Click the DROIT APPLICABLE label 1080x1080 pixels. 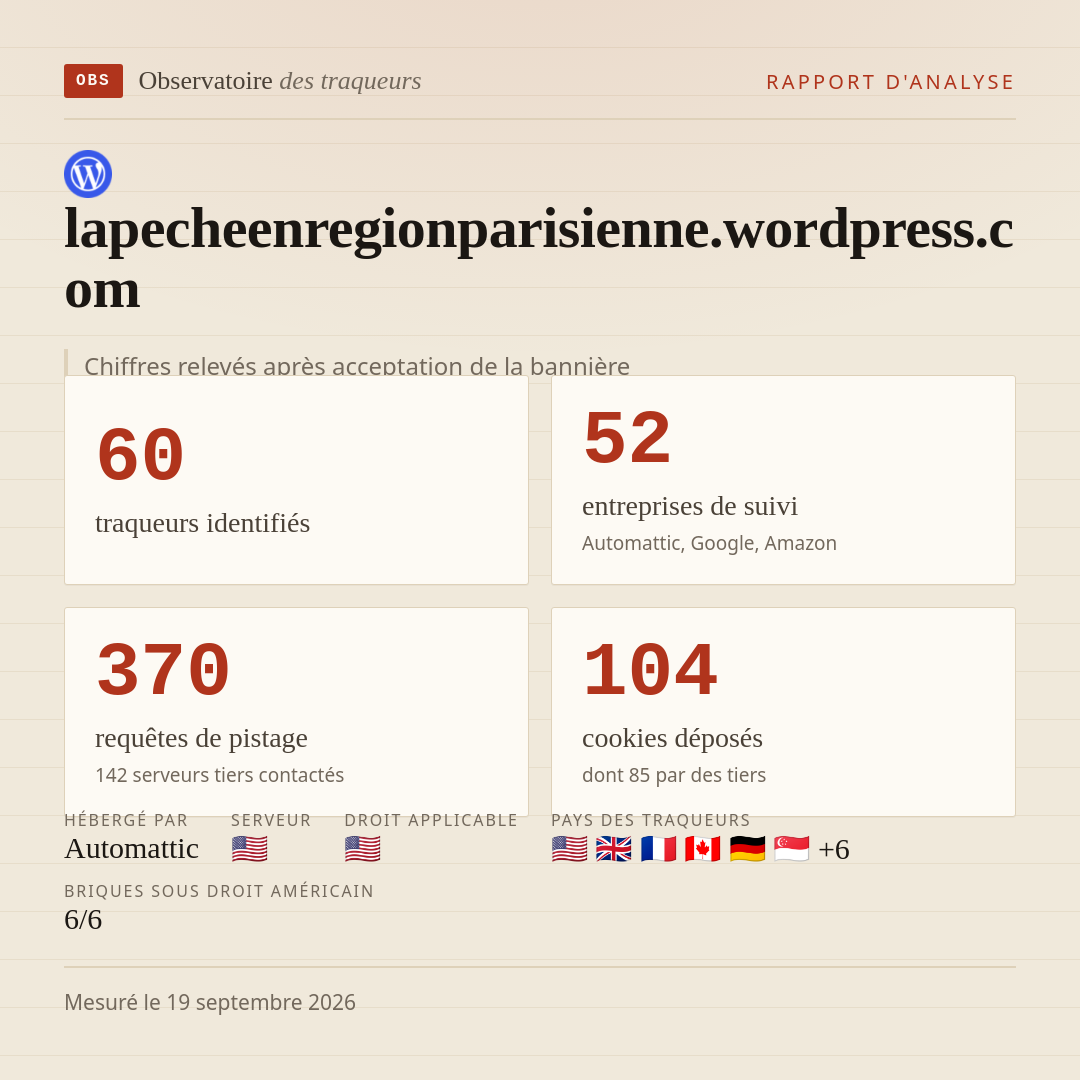pos(431,820)
